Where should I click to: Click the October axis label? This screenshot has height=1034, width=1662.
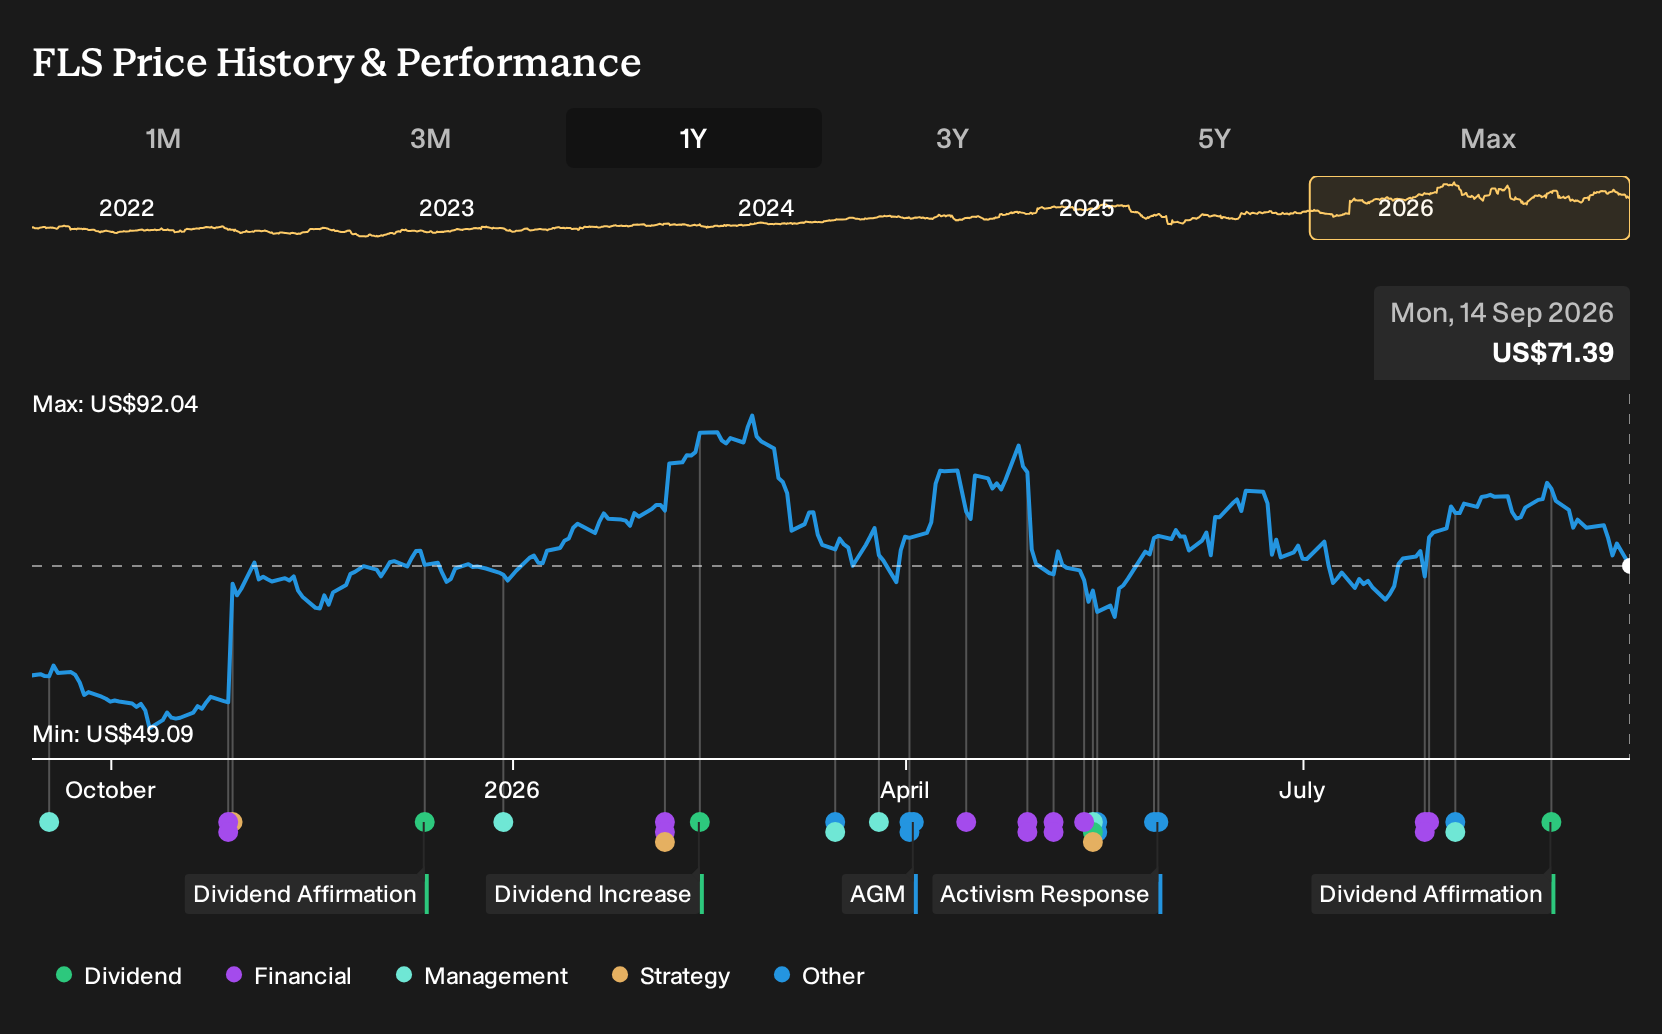(110, 790)
